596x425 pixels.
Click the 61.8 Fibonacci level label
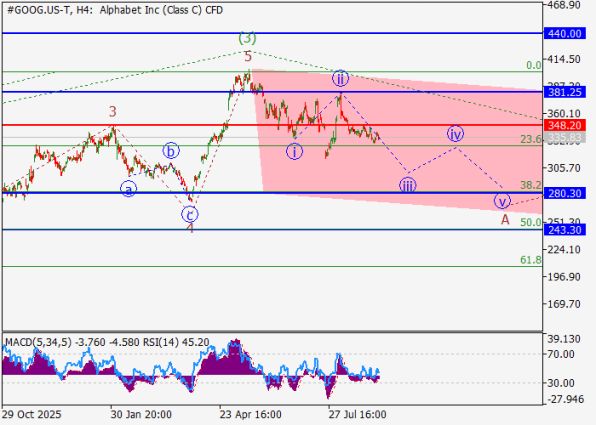pos(531,260)
